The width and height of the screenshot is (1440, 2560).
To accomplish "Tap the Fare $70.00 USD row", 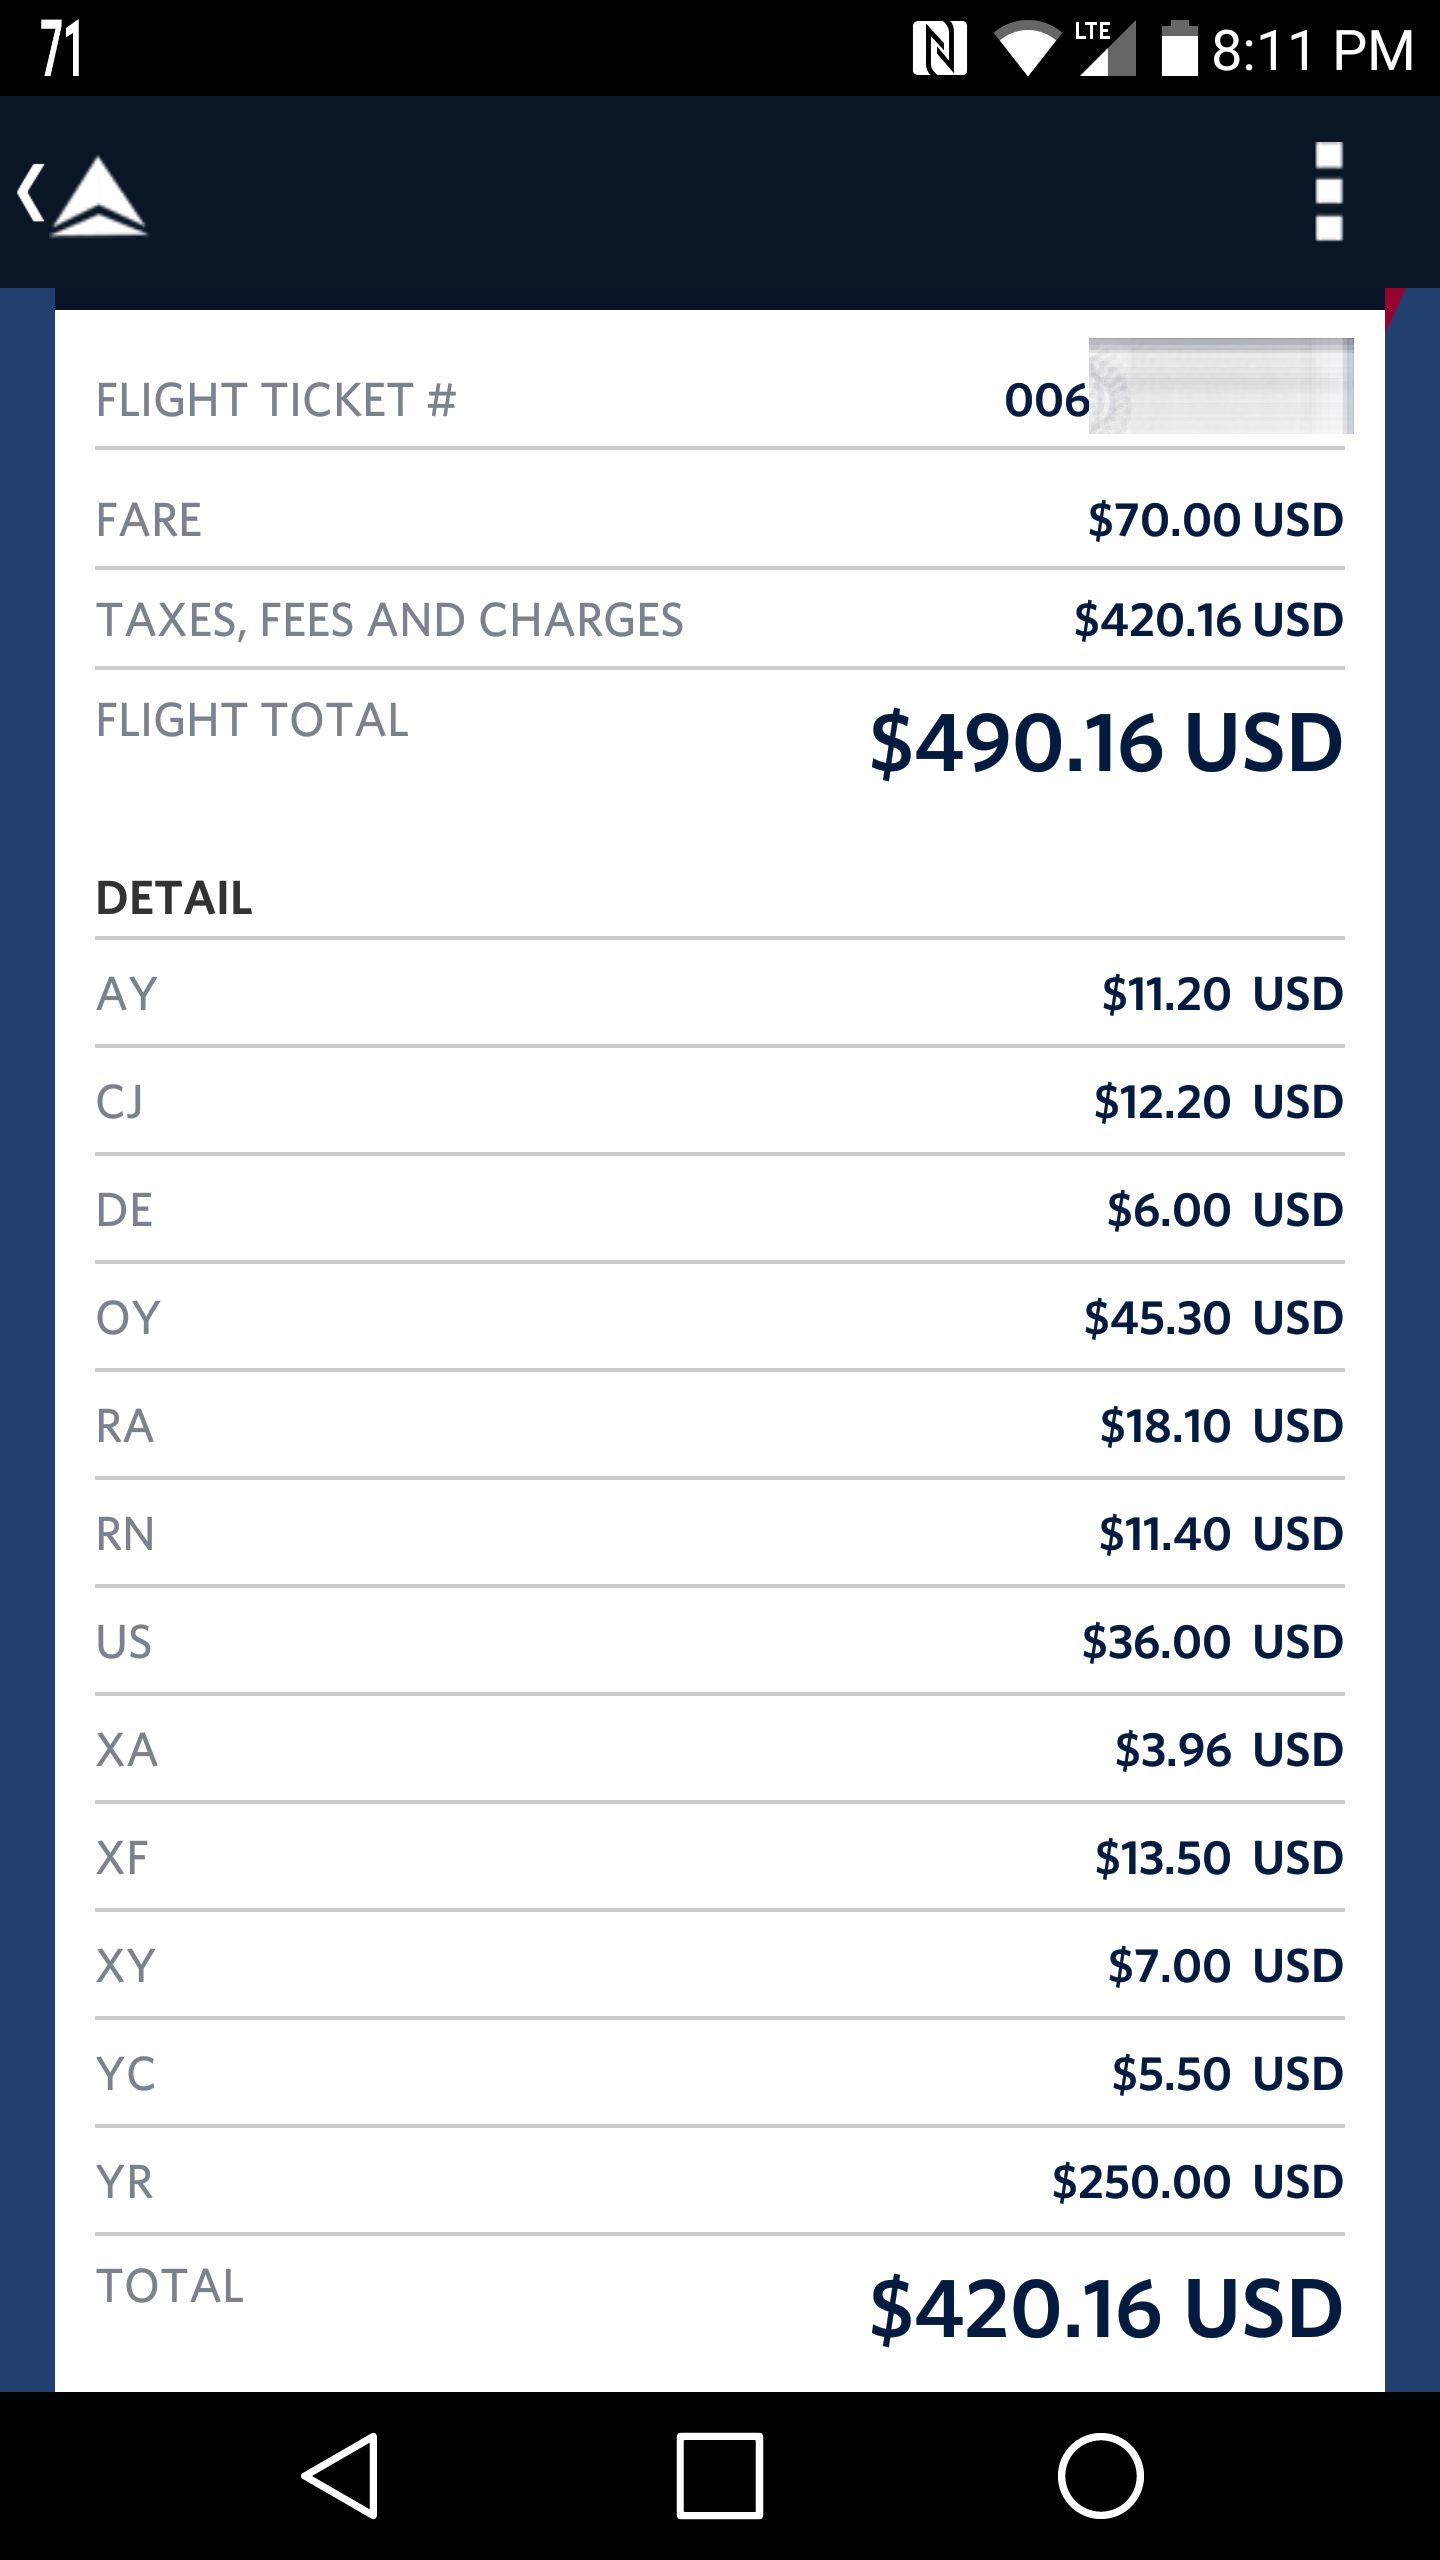I will point(720,520).
